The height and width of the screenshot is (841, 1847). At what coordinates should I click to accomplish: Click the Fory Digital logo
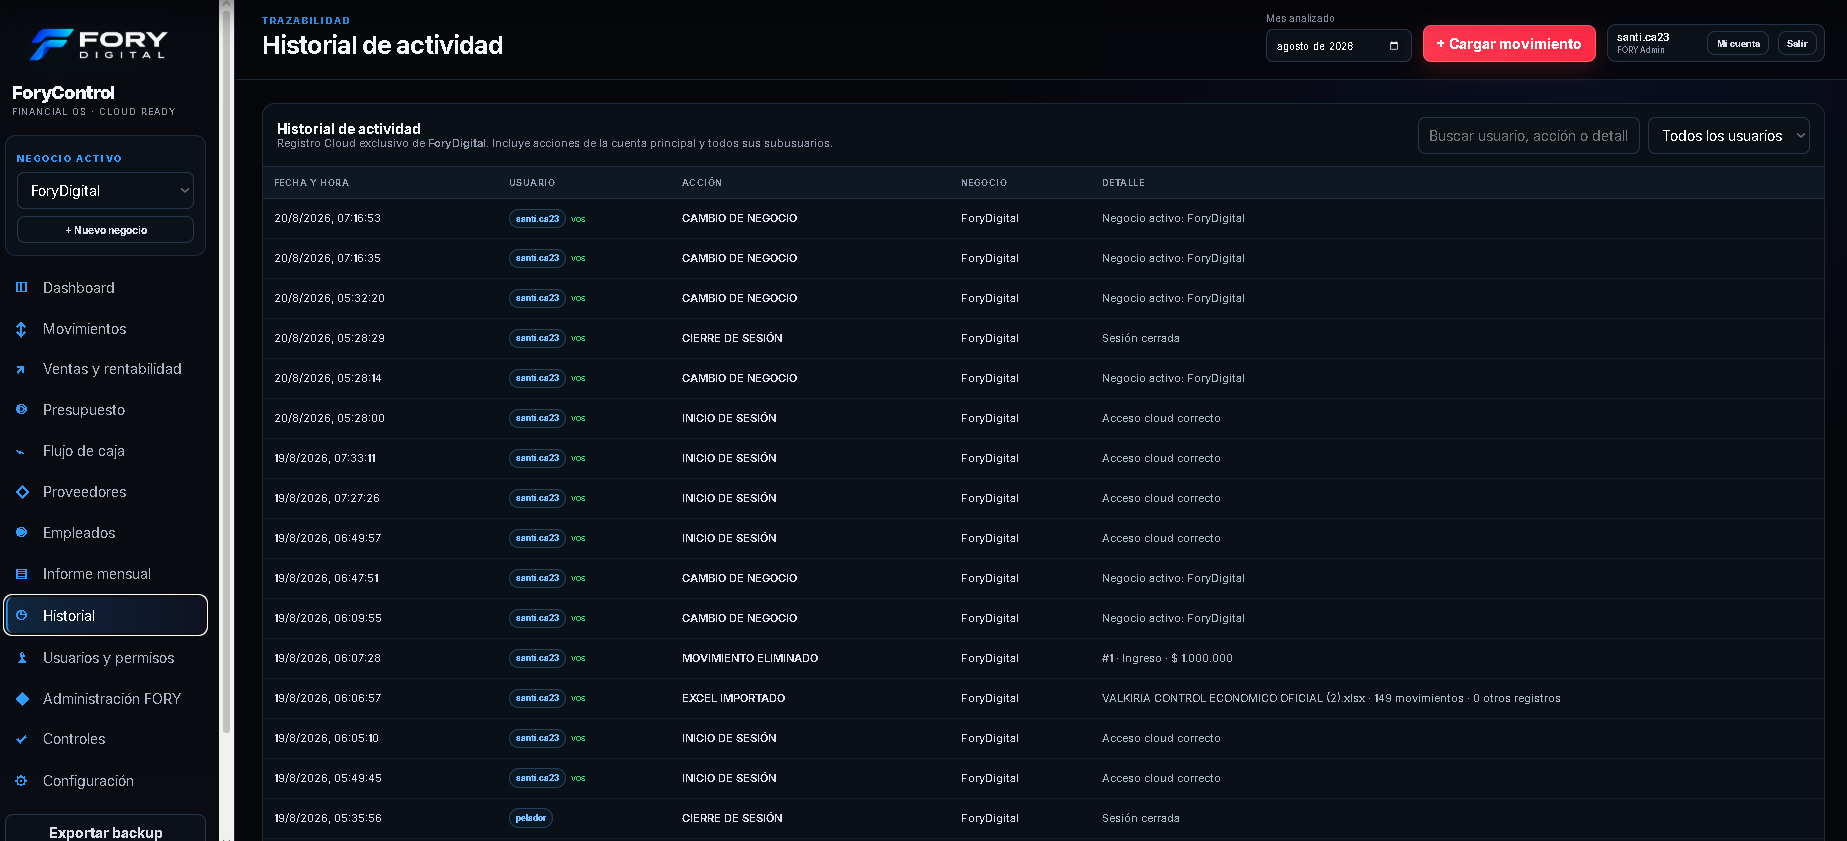(98, 44)
